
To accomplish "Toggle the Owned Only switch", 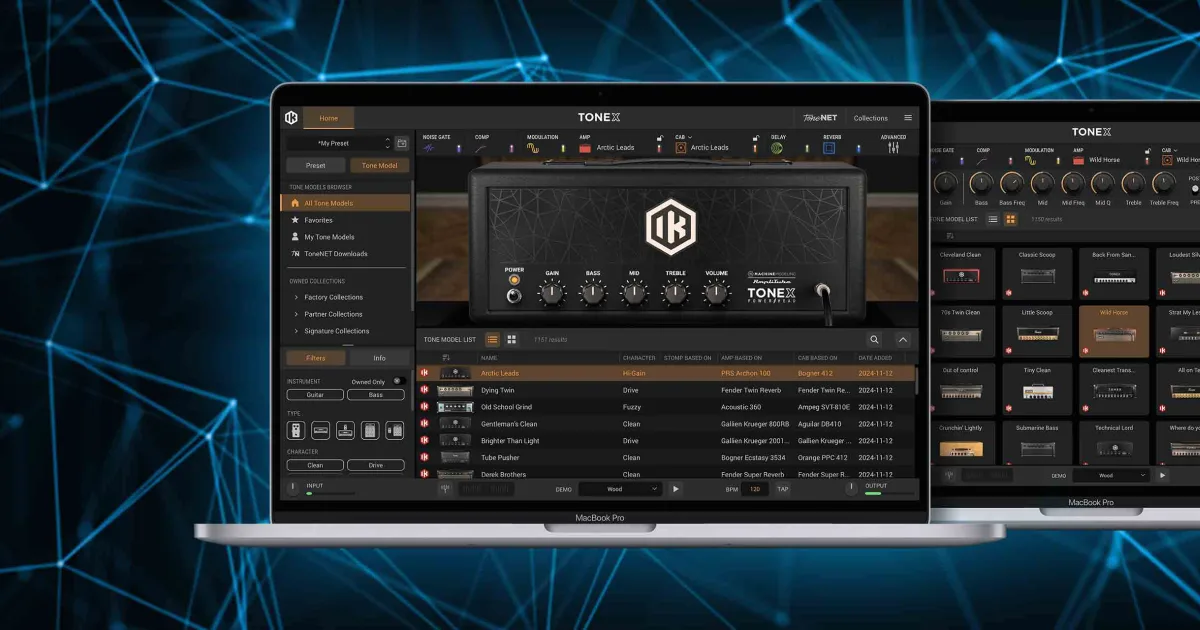I will click(x=397, y=381).
